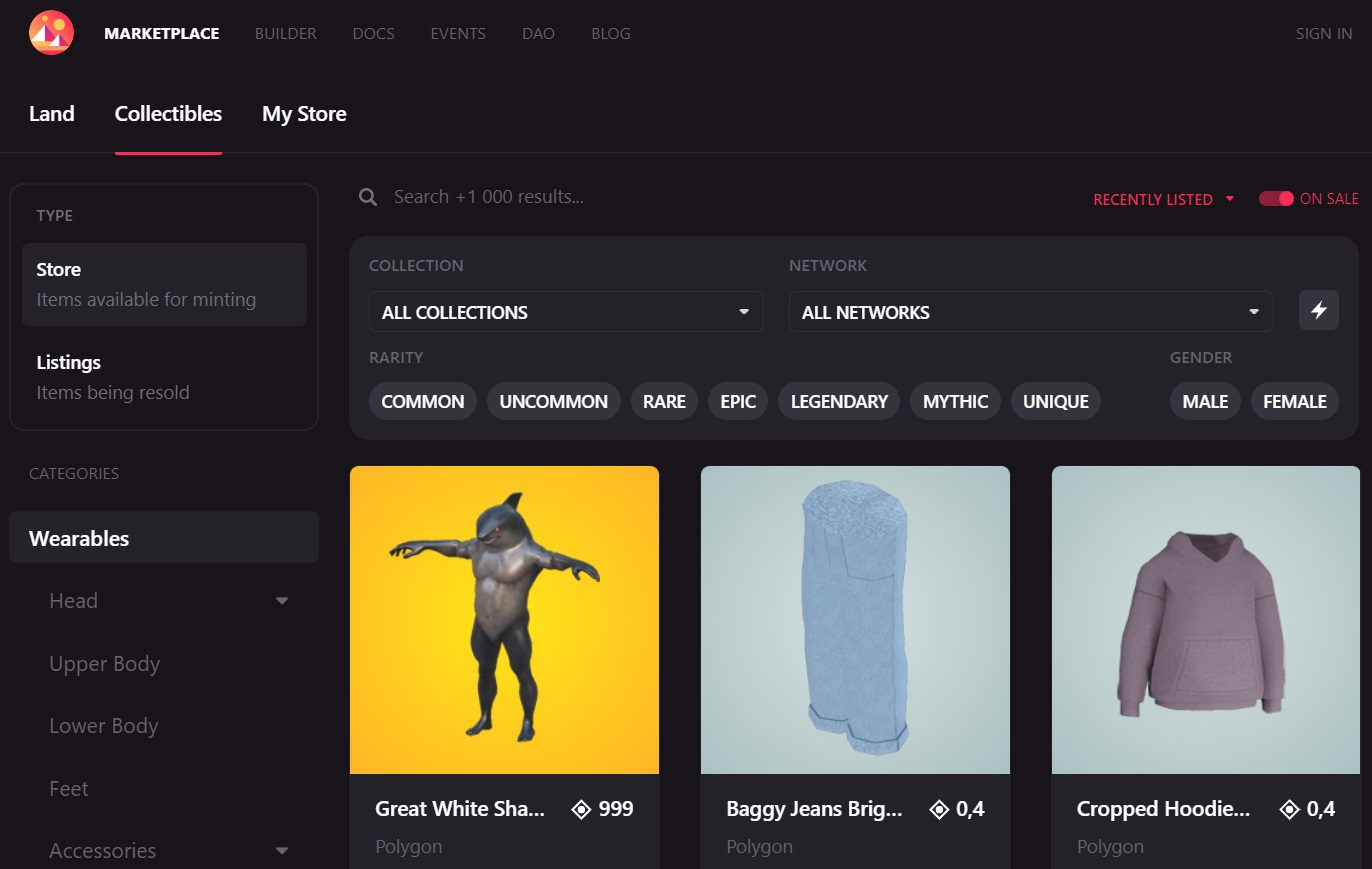The image size is (1372, 869).
Task: Select the Listings type option
Action: (164, 377)
